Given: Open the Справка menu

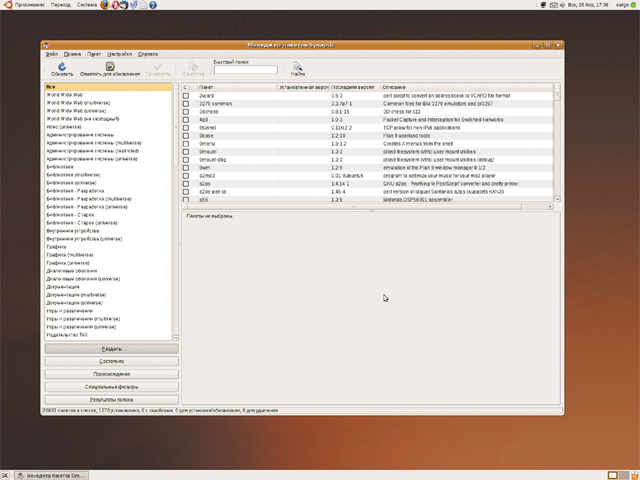Looking at the screenshot, I should (x=148, y=54).
